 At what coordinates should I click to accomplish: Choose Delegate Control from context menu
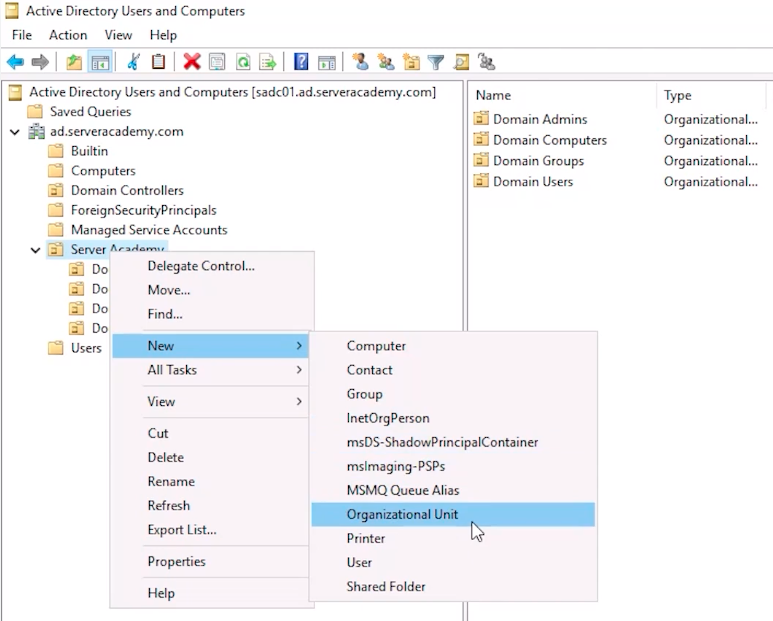coord(201,266)
